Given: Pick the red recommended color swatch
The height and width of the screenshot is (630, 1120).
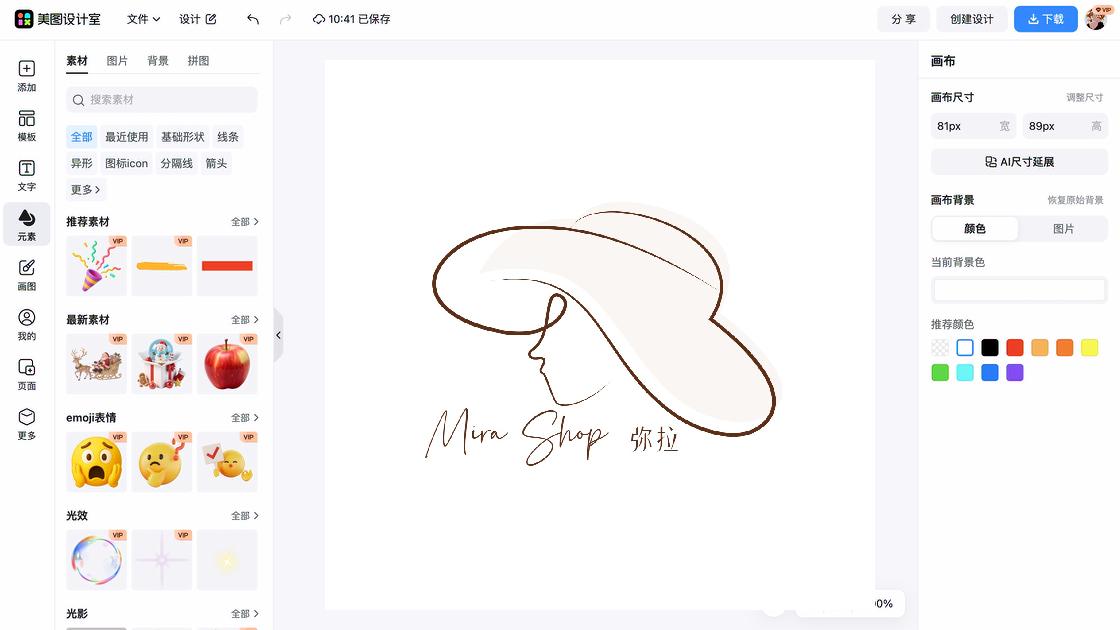Looking at the screenshot, I should (x=1015, y=348).
